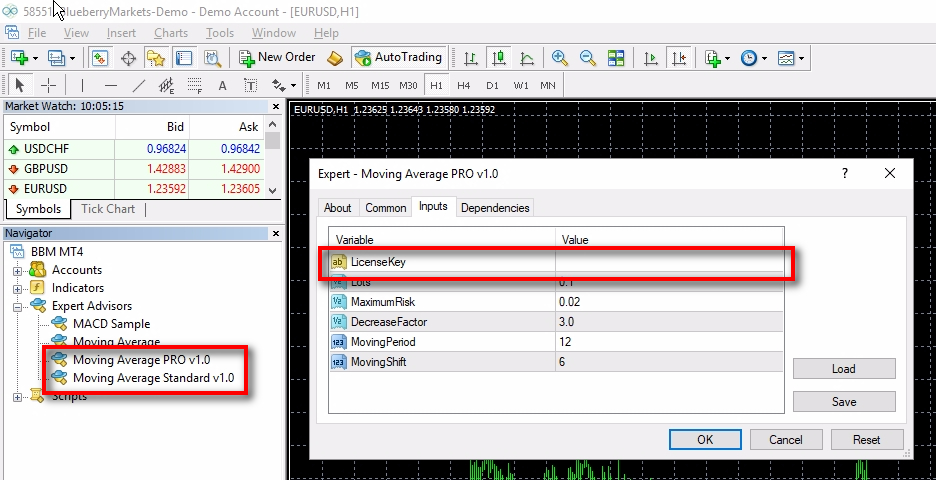Click the Reset button
The width and height of the screenshot is (936, 480).
point(866,439)
